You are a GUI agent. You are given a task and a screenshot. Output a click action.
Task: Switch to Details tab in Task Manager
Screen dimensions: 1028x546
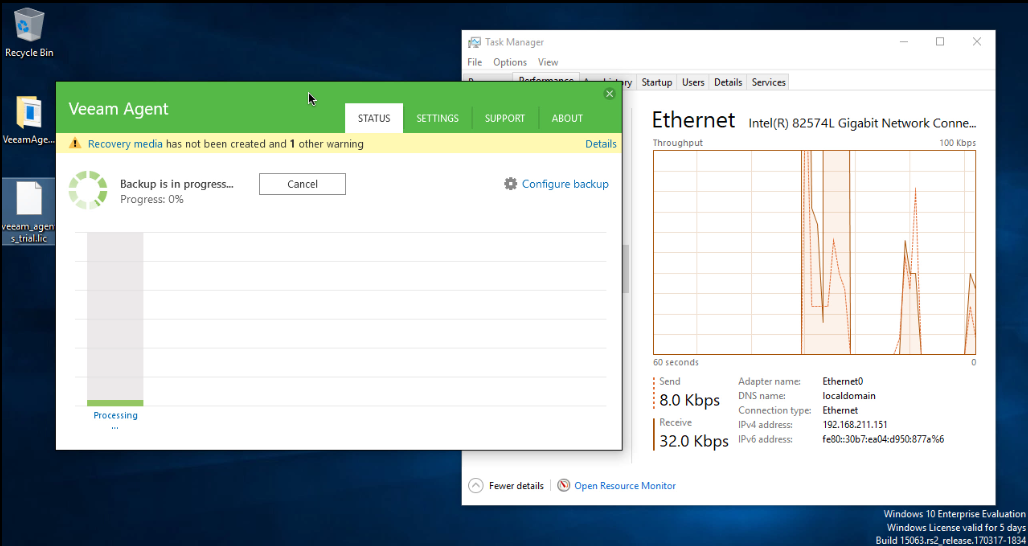(x=728, y=82)
